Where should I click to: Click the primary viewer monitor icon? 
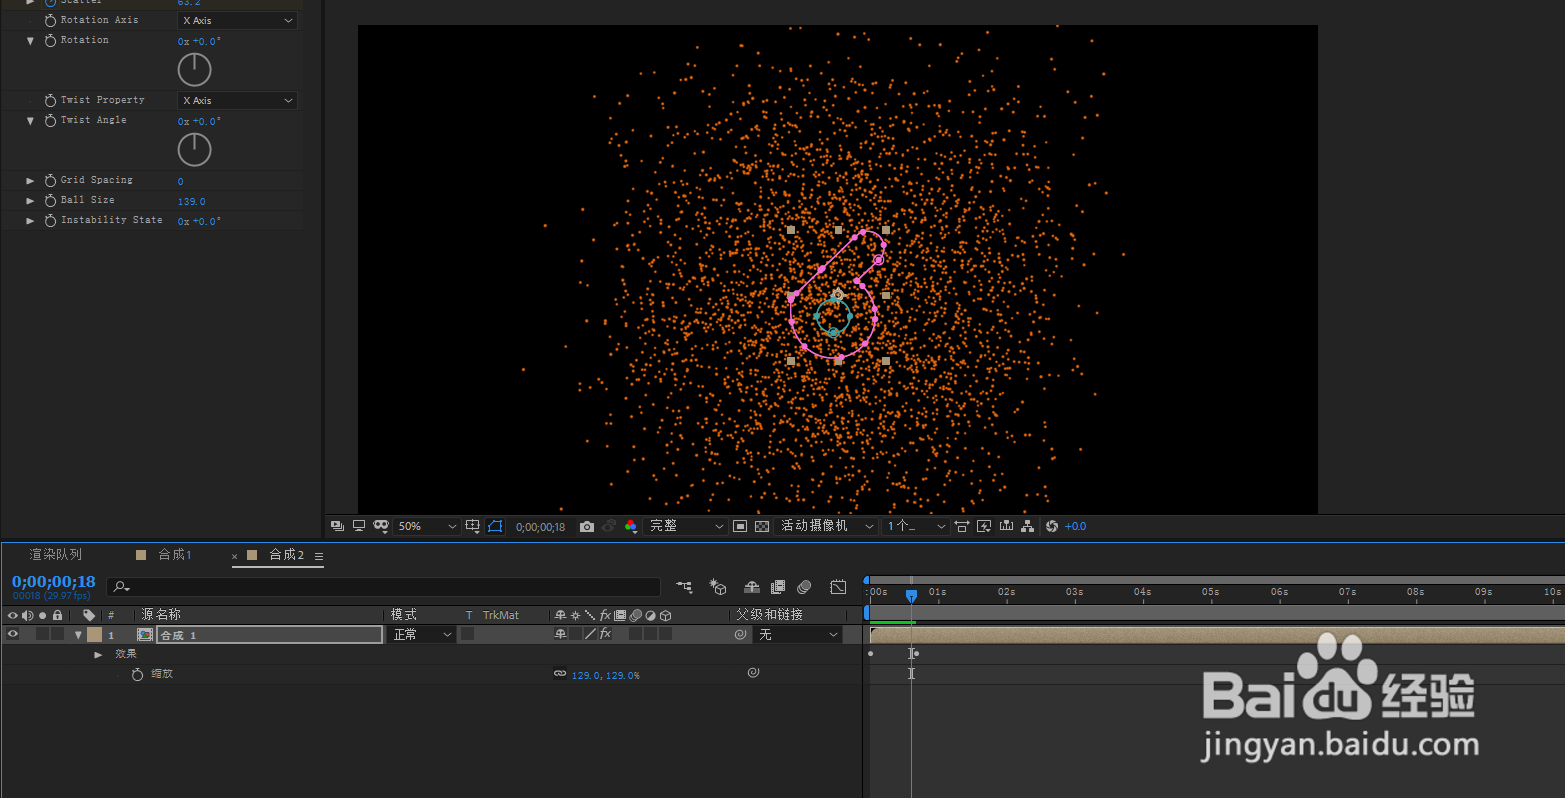click(x=359, y=526)
